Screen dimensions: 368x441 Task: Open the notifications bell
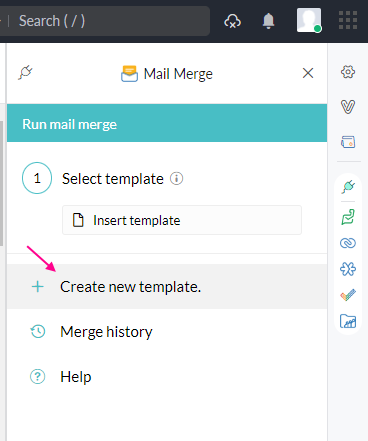click(x=268, y=21)
